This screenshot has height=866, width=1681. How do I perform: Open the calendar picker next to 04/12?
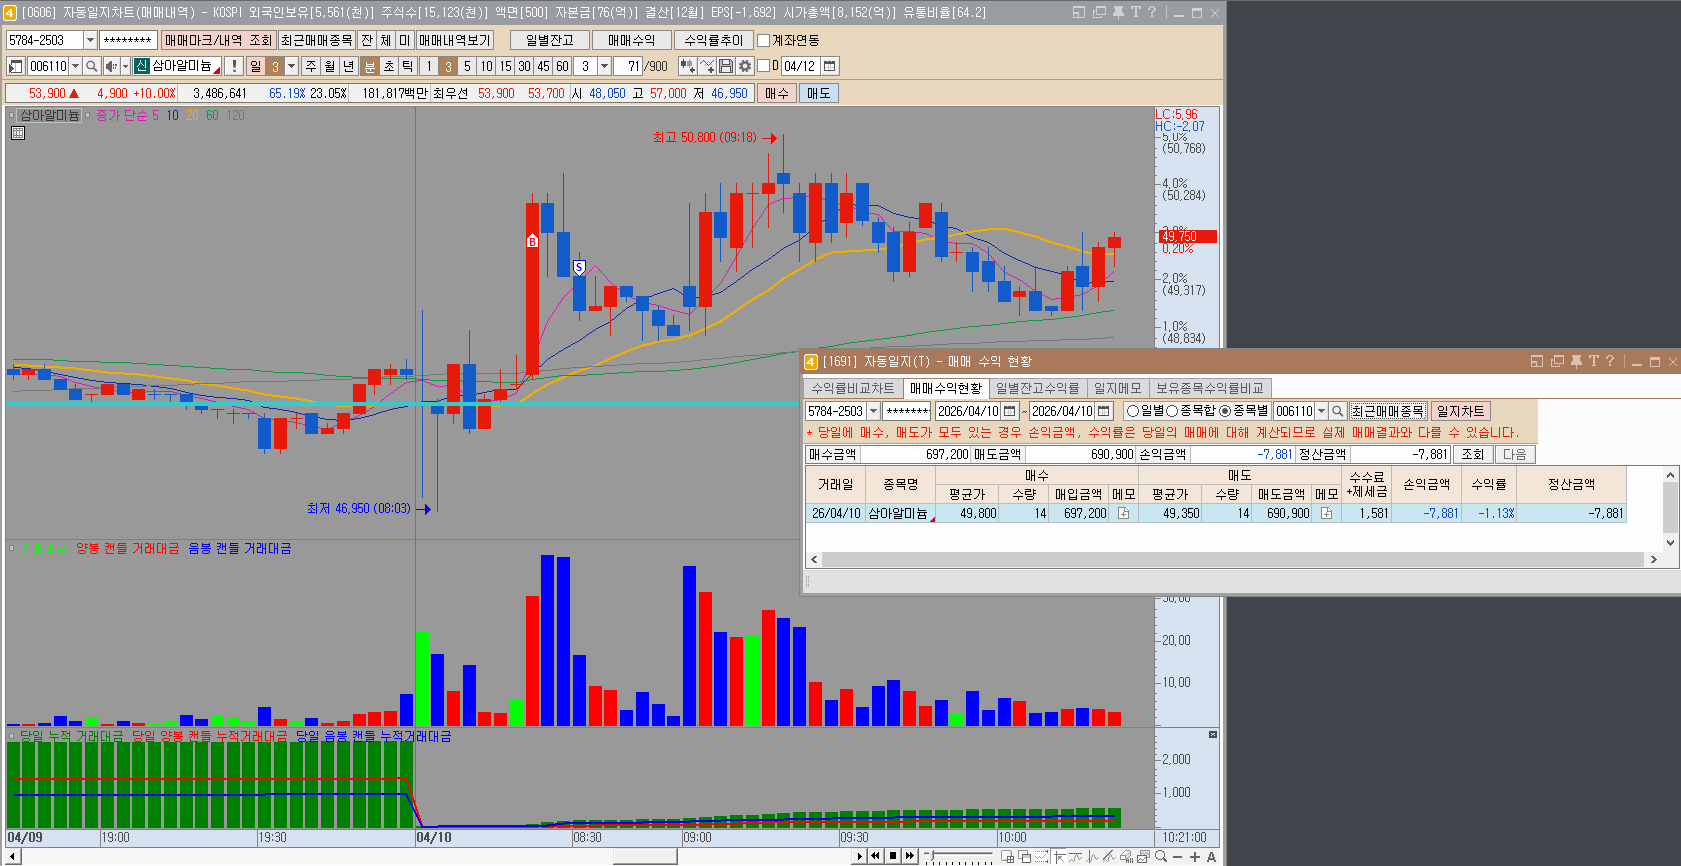point(829,66)
